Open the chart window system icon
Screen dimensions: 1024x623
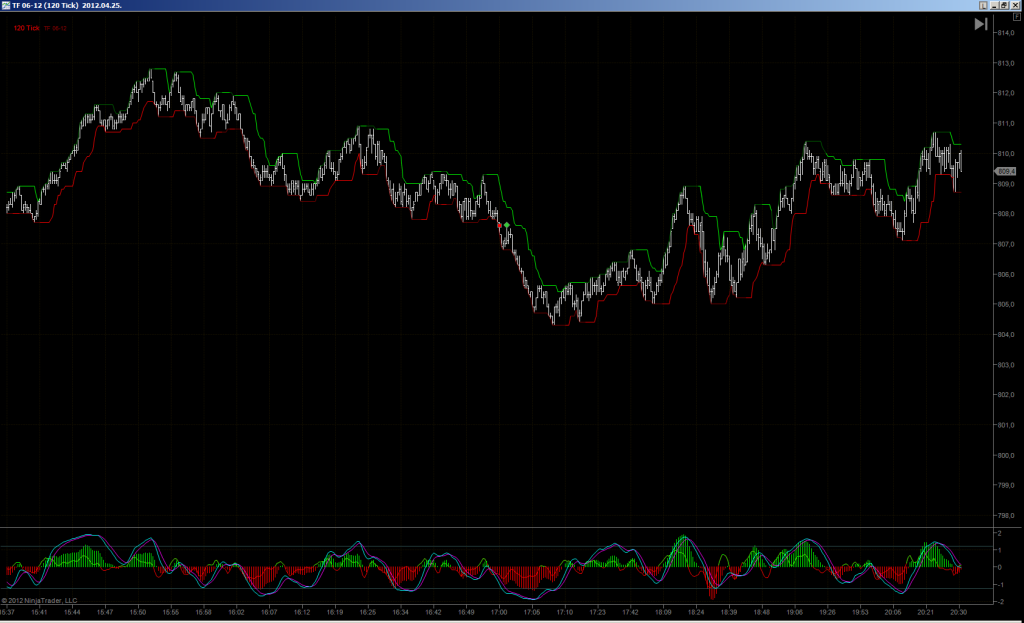point(5,5)
